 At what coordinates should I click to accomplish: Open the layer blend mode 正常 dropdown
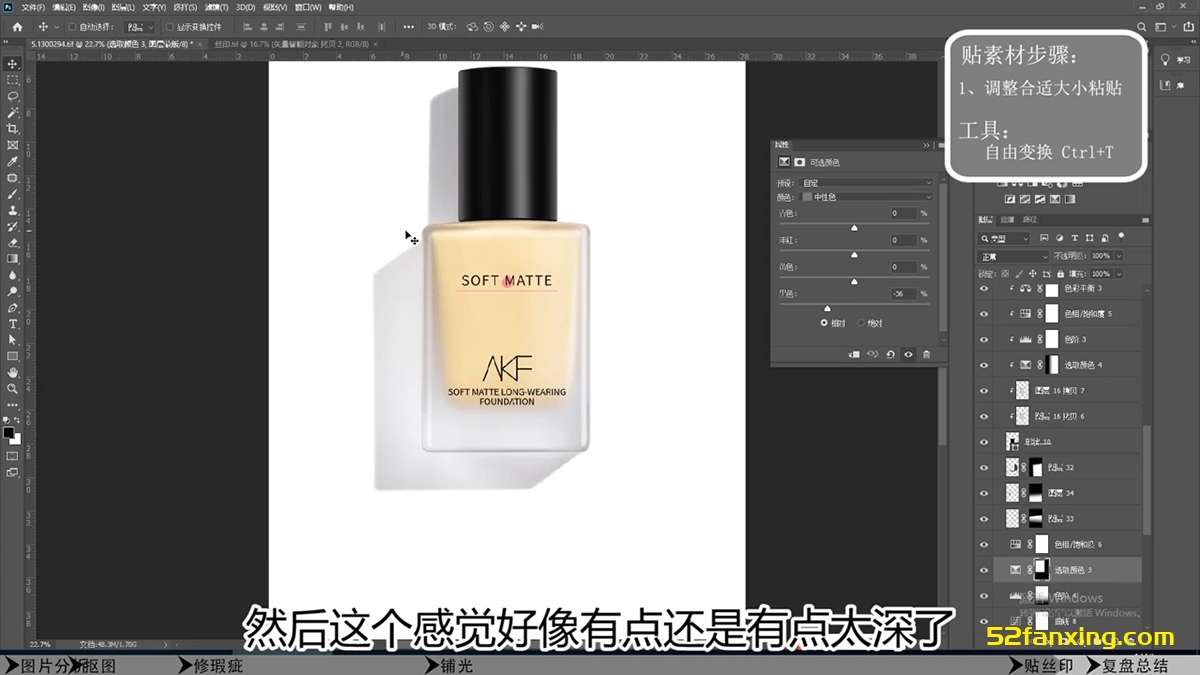click(x=1013, y=257)
